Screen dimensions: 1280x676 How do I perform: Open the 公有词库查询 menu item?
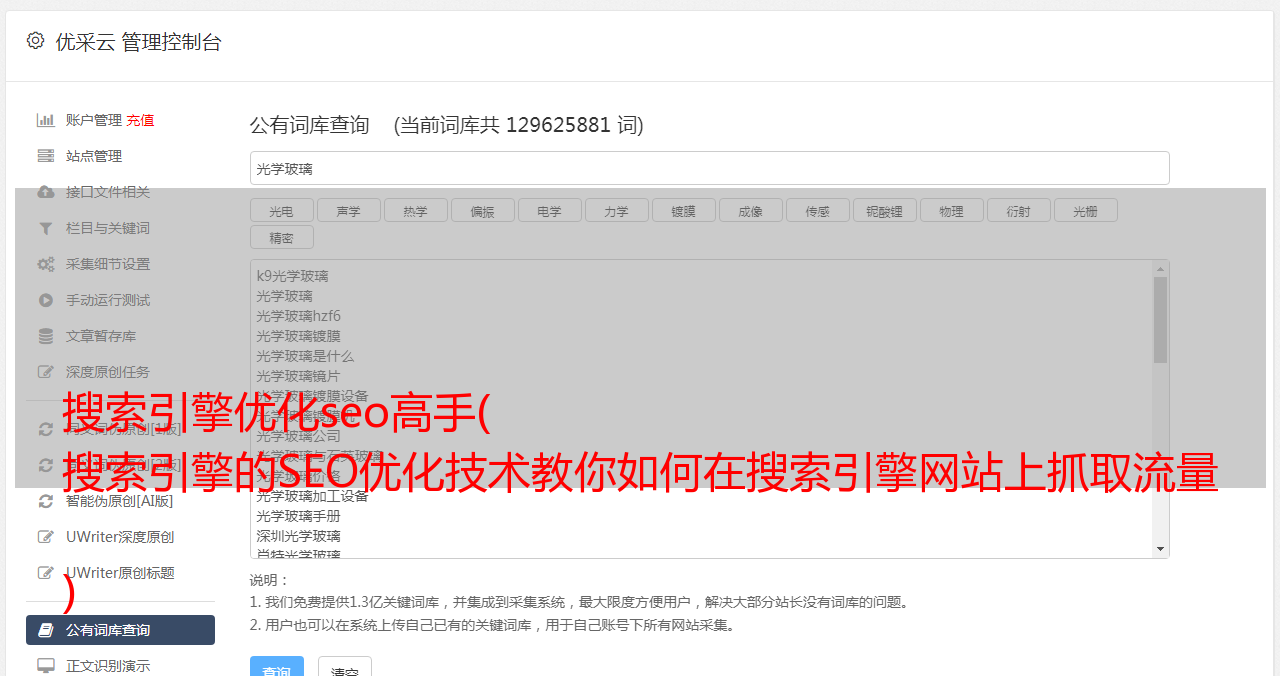[x=120, y=630]
